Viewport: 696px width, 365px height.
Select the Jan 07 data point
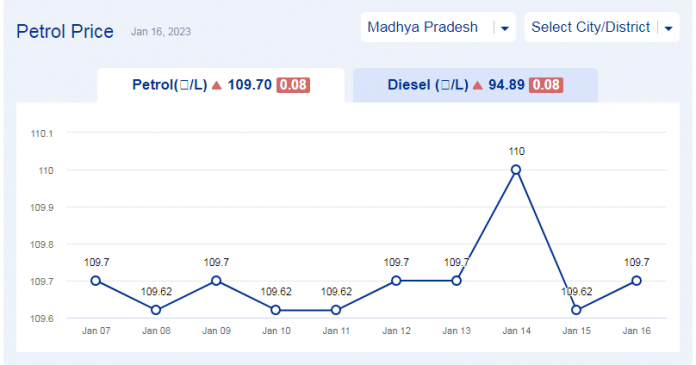click(x=95, y=281)
